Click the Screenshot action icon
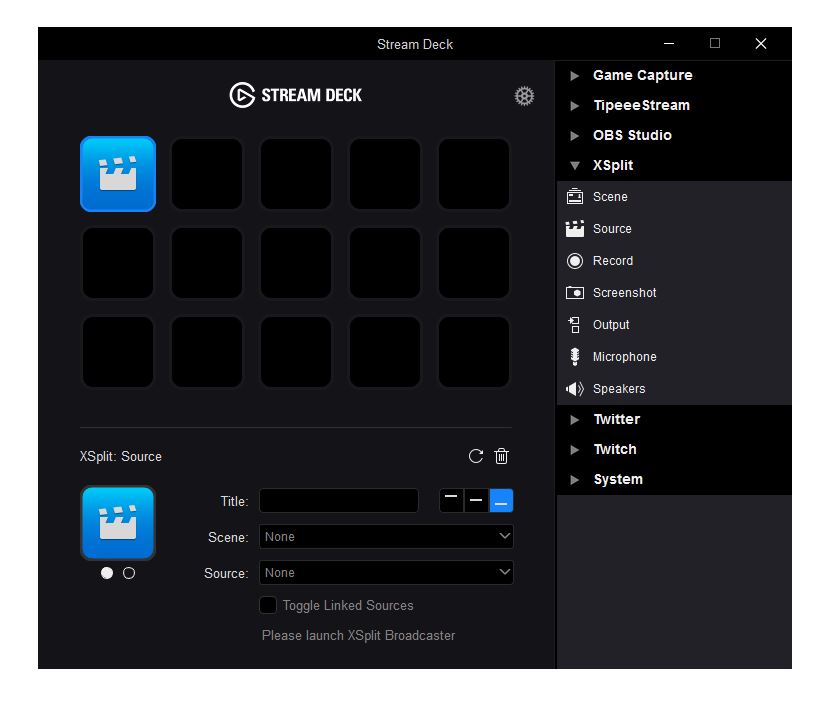 point(574,292)
